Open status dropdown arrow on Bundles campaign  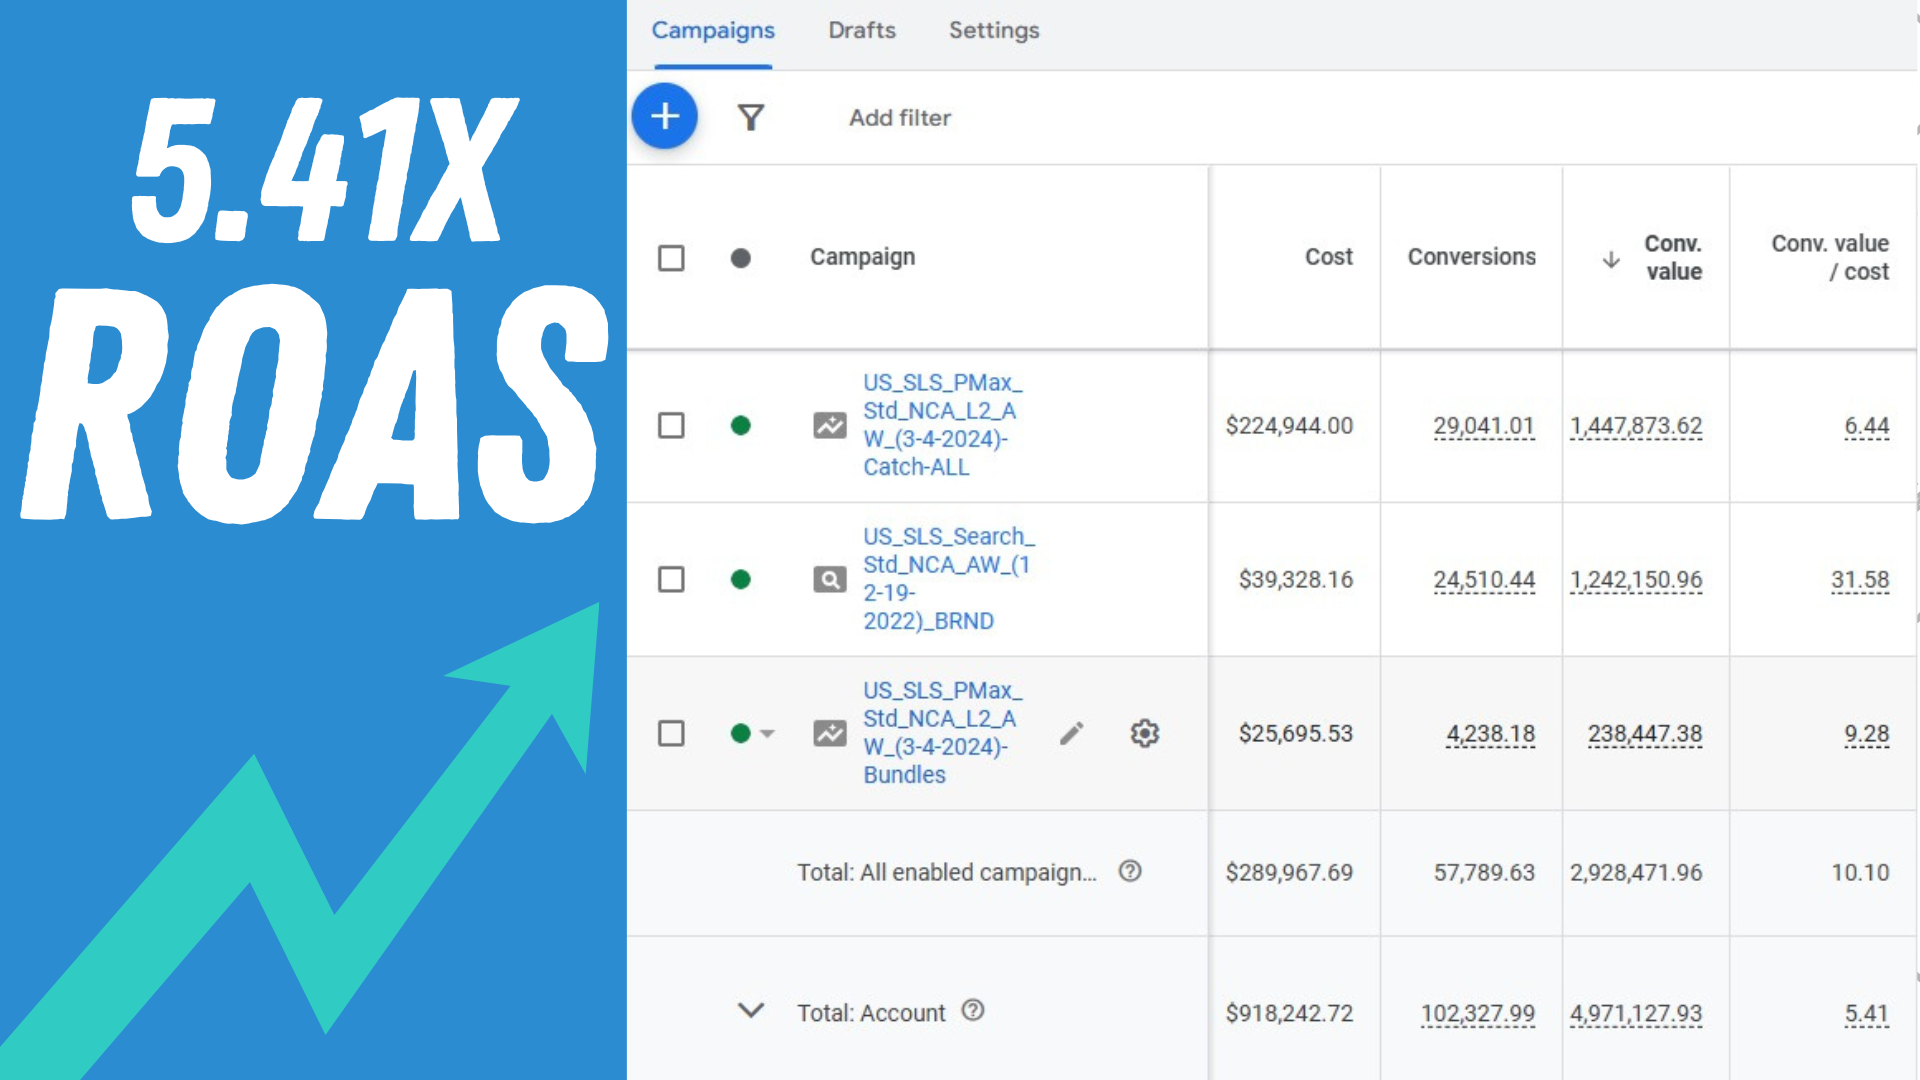(768, 734)
